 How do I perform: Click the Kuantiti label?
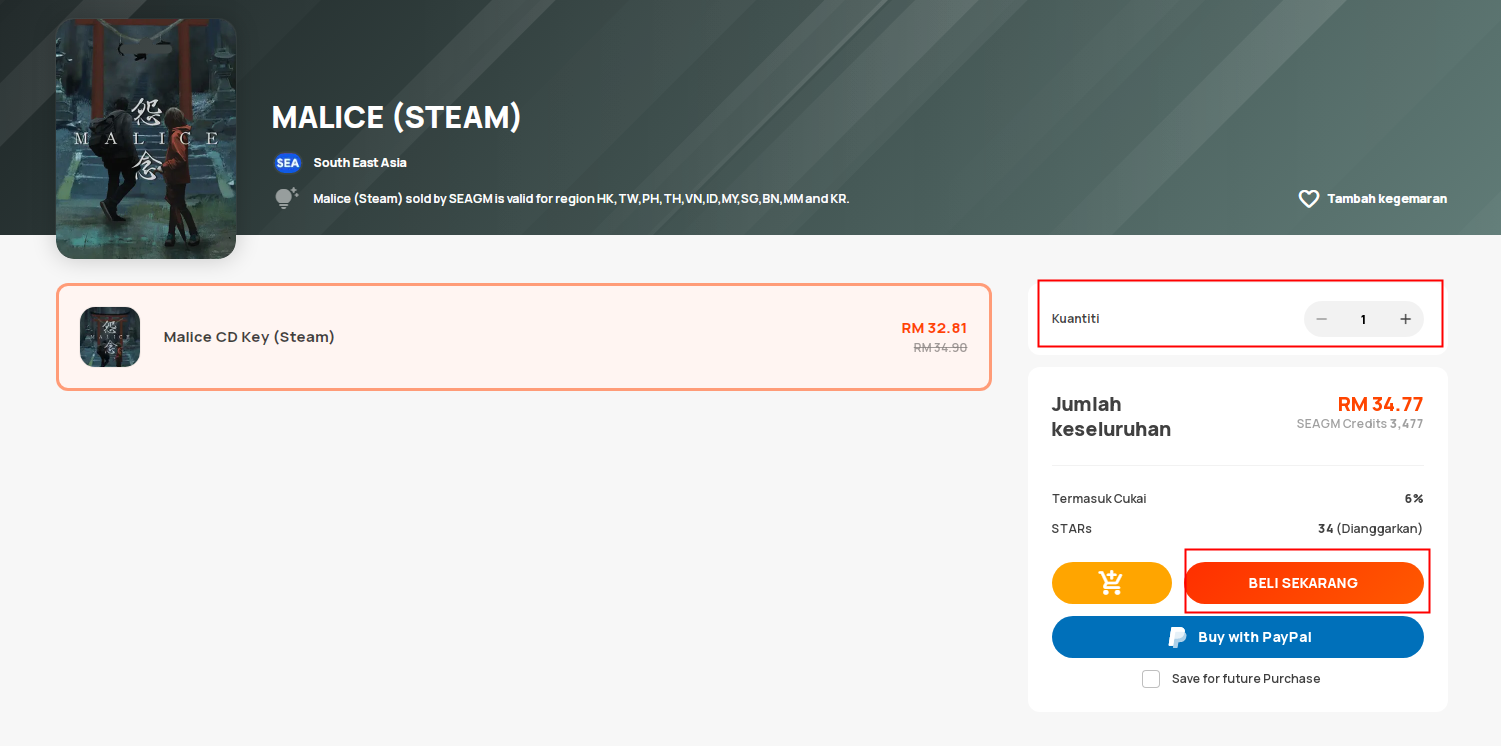[1076, 319]
